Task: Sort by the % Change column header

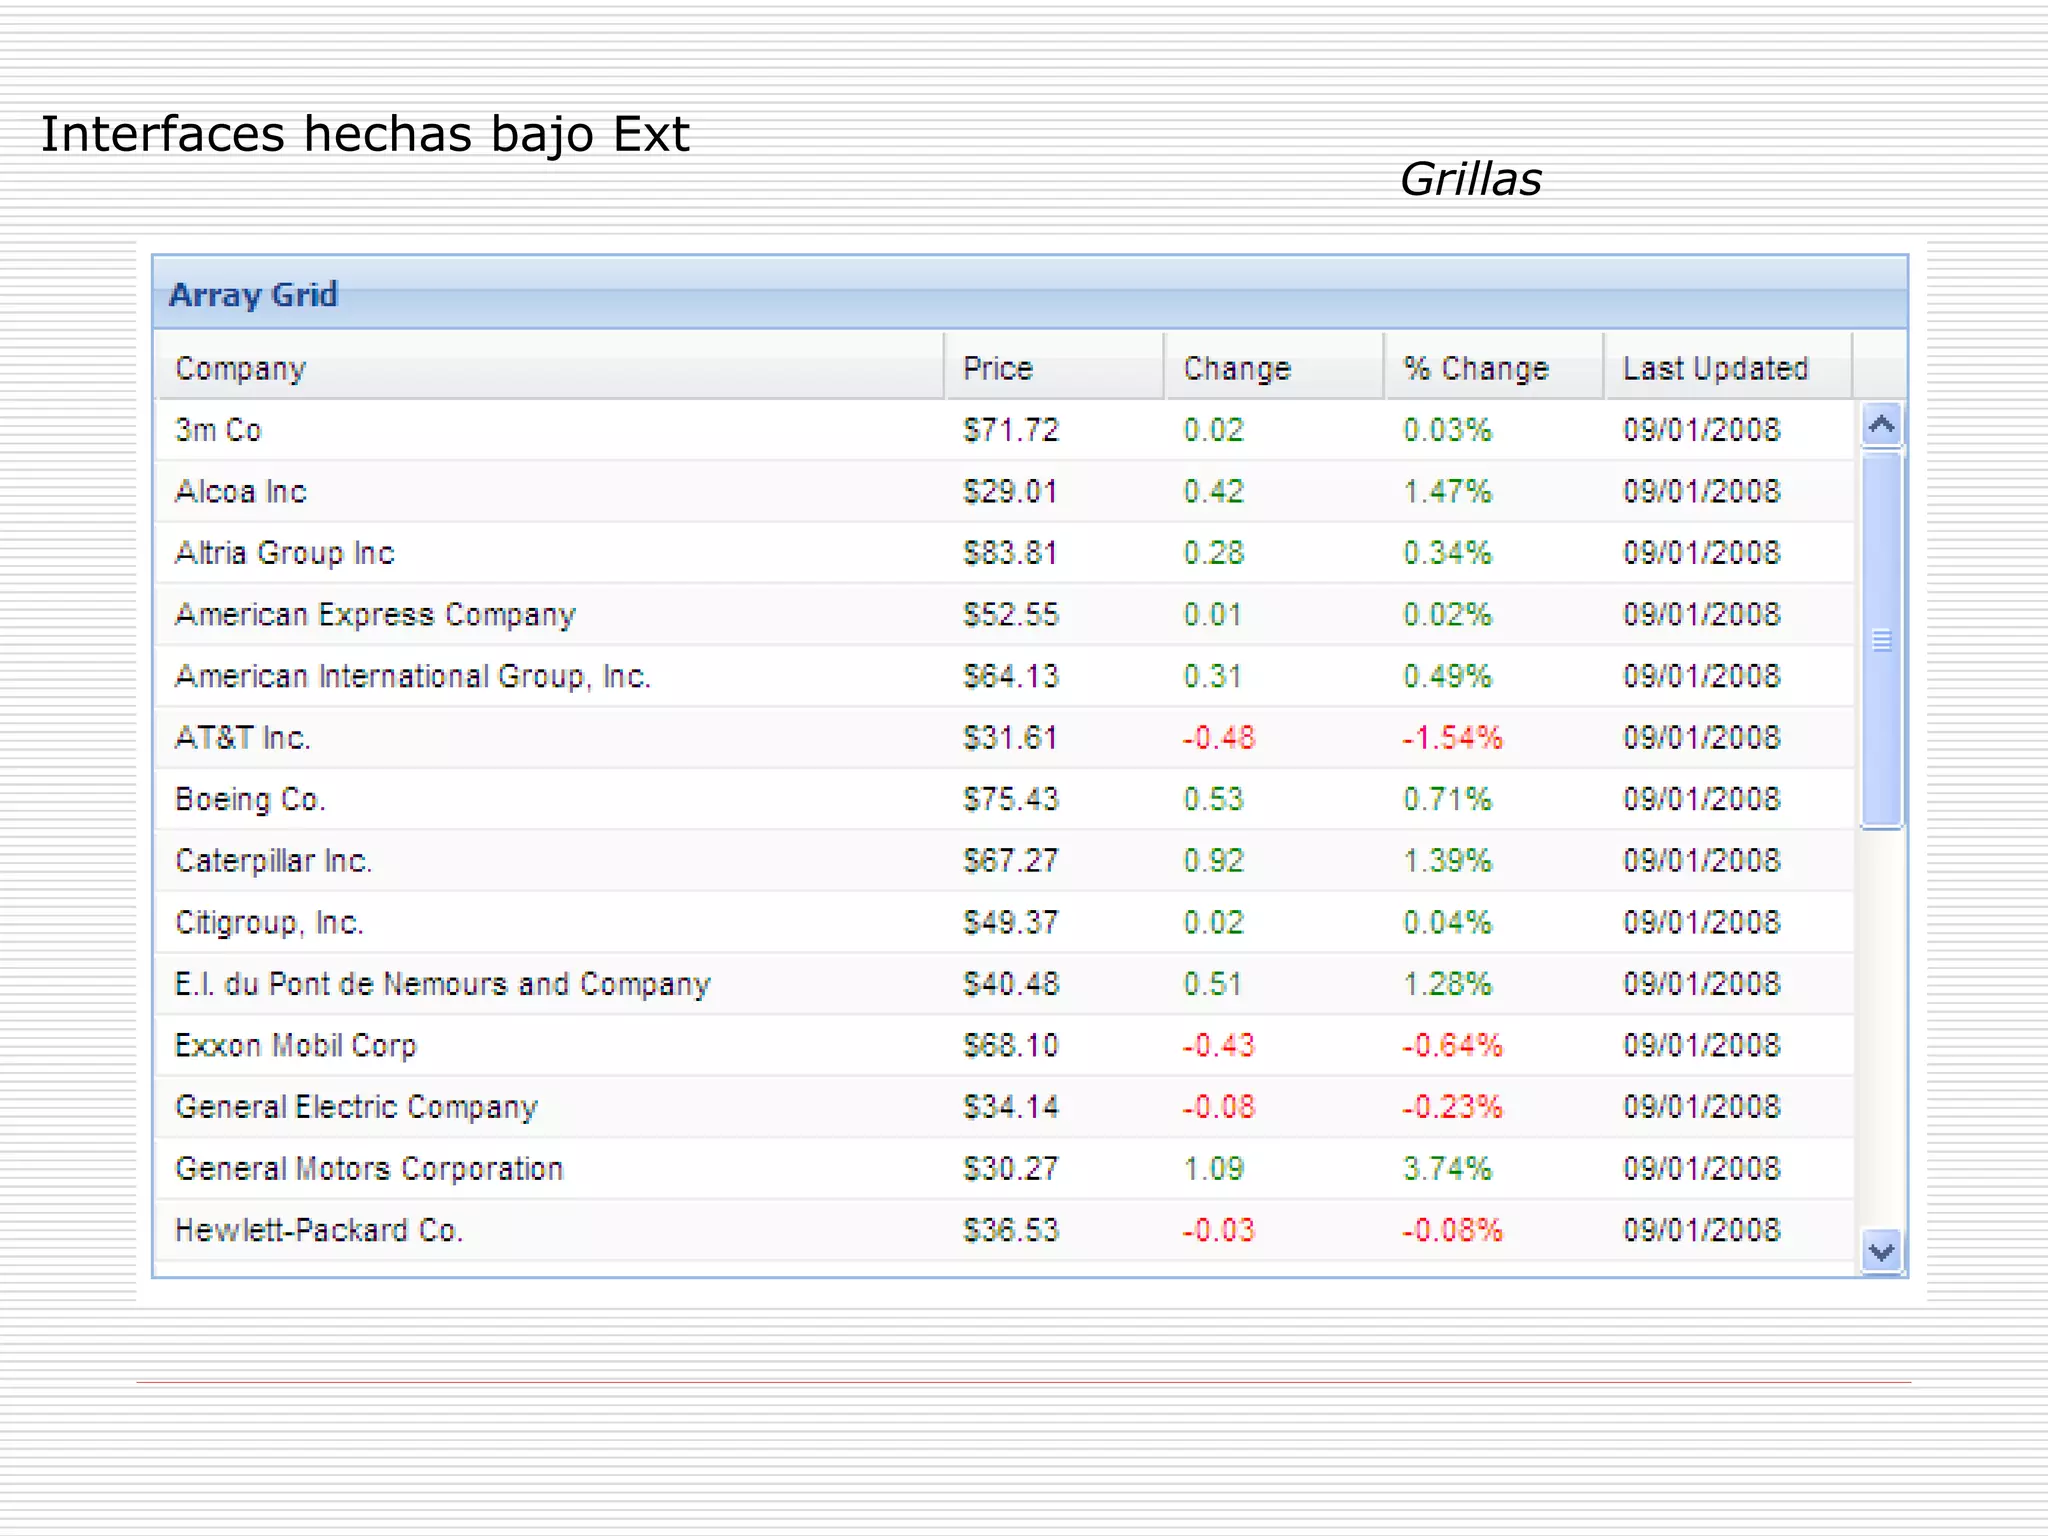Action: (1494, 368)
